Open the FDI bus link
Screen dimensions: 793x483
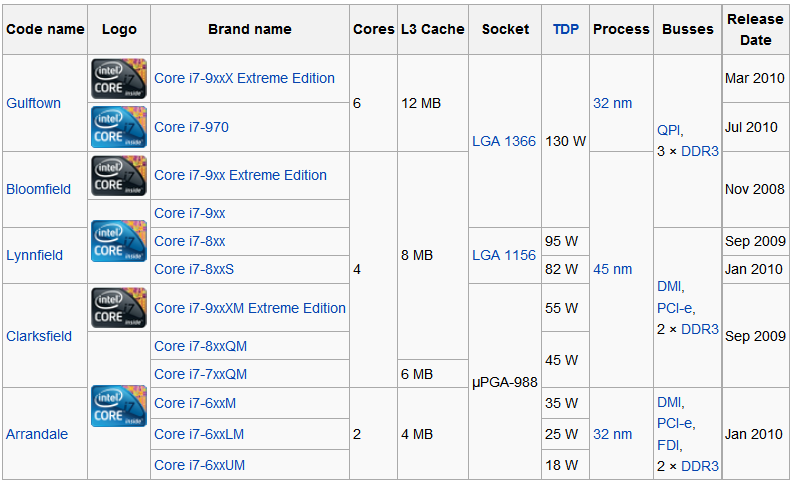(x=668, y=445)
